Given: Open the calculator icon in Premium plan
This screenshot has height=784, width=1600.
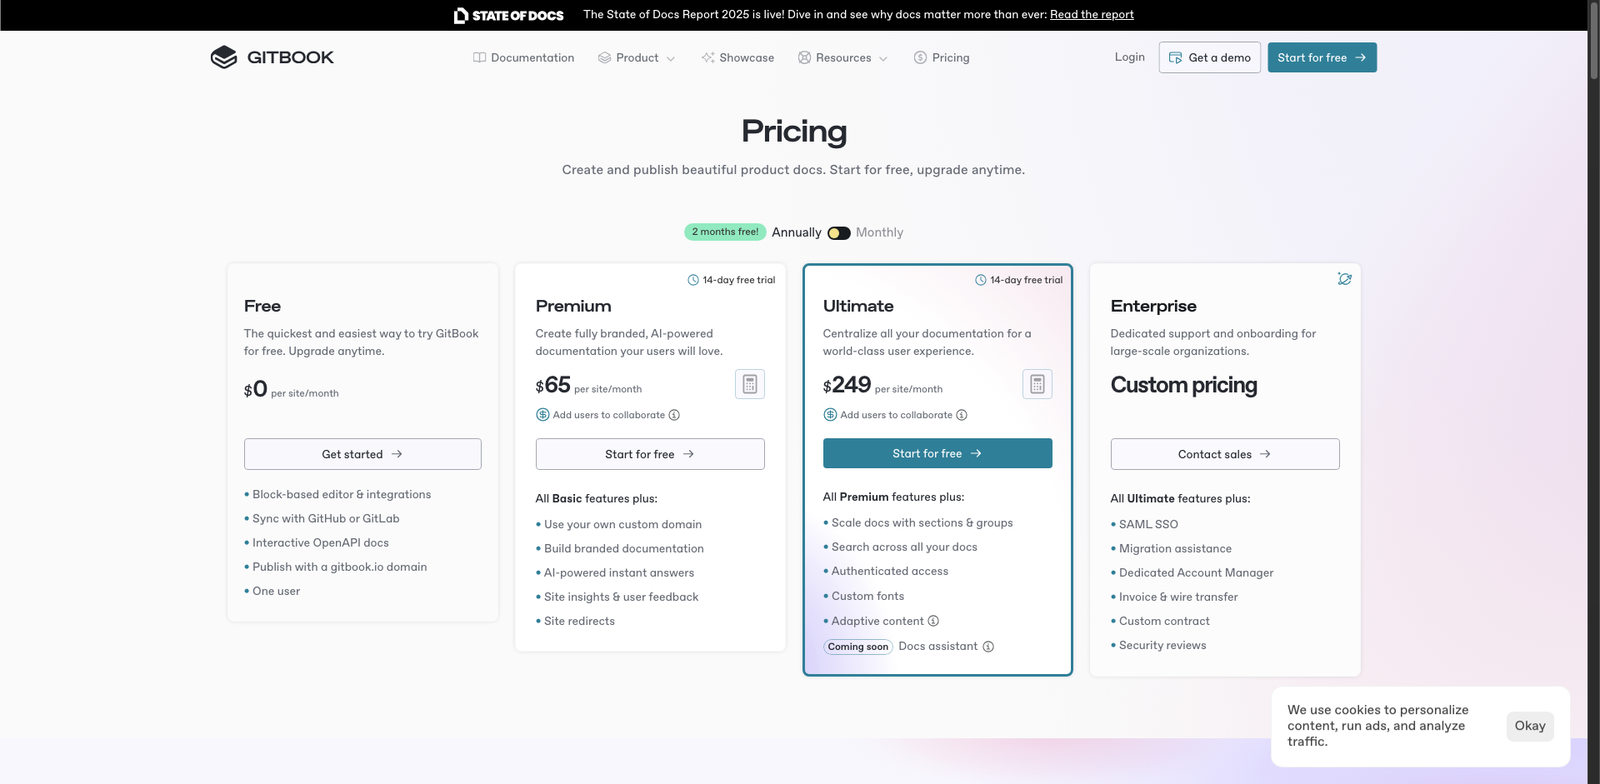Looking at the screenshot, I should pyautogui.click(x=750, y=384).
